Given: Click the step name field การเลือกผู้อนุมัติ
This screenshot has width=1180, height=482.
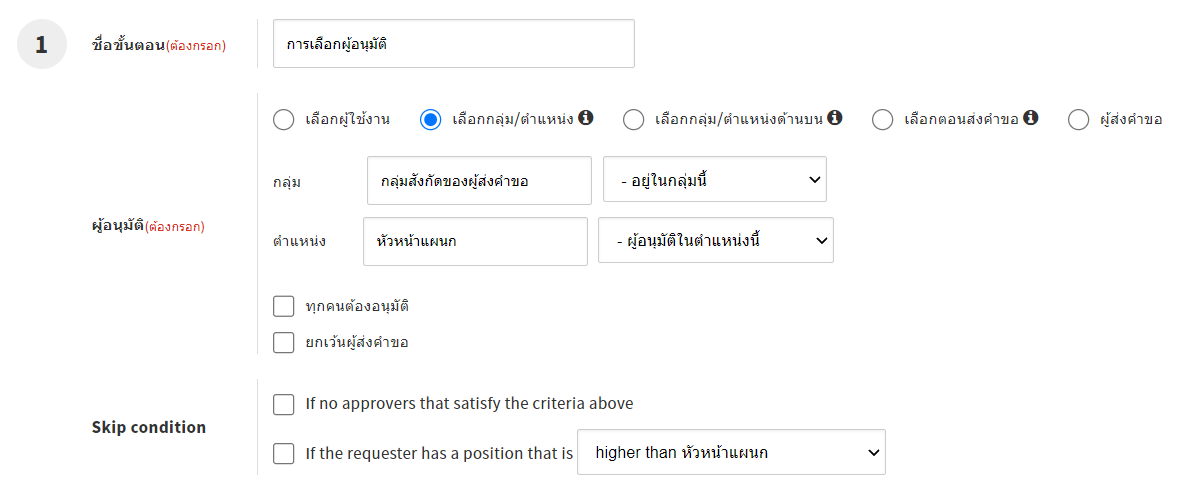Looking at the screenshot, I should click(453, 44).
